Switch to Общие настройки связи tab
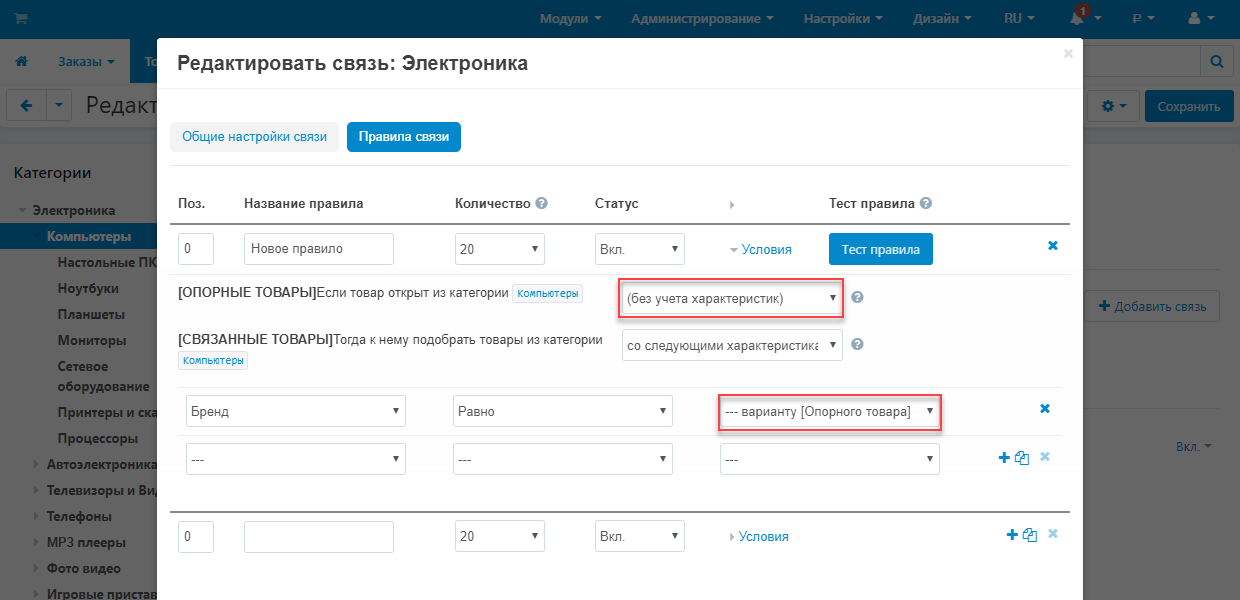The image size is (1240, 600). point(254,137)
